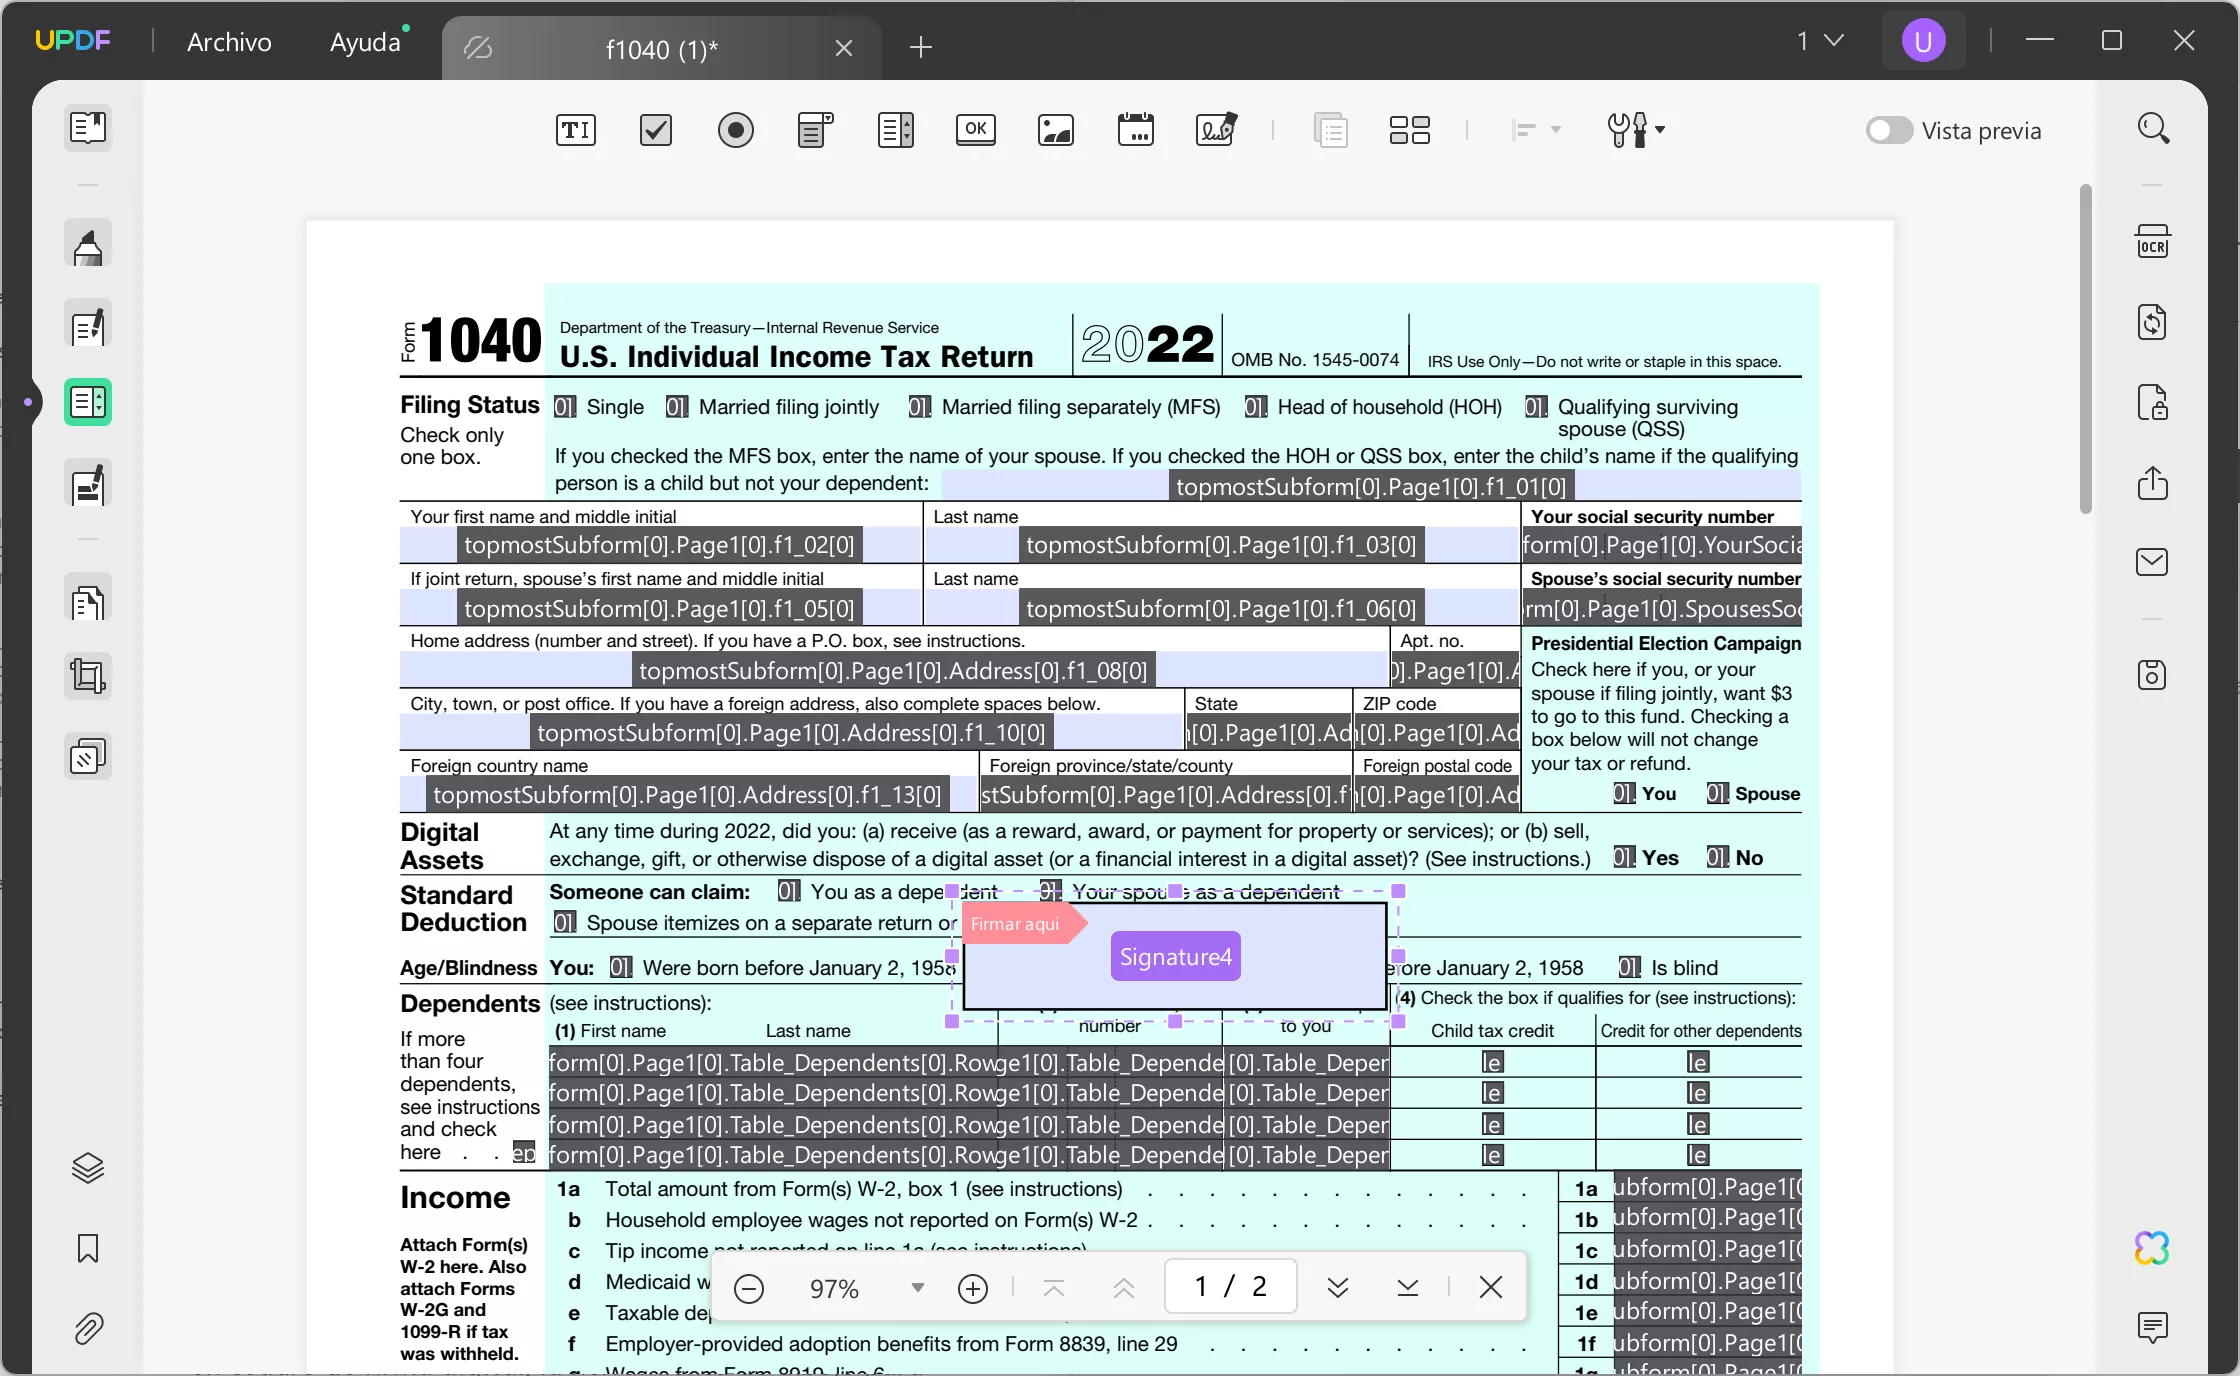2240x1376 pixels.
Task: Check Married filing separately (MFS) box
Action: 920,407
